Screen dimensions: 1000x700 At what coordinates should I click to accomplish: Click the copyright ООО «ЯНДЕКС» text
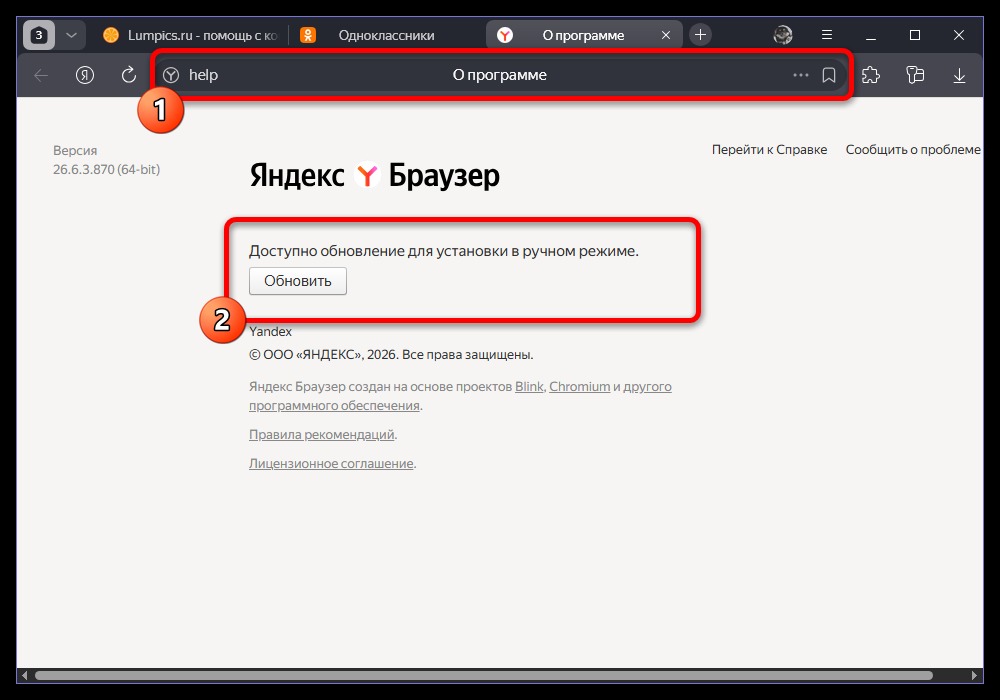coord(391,355)
